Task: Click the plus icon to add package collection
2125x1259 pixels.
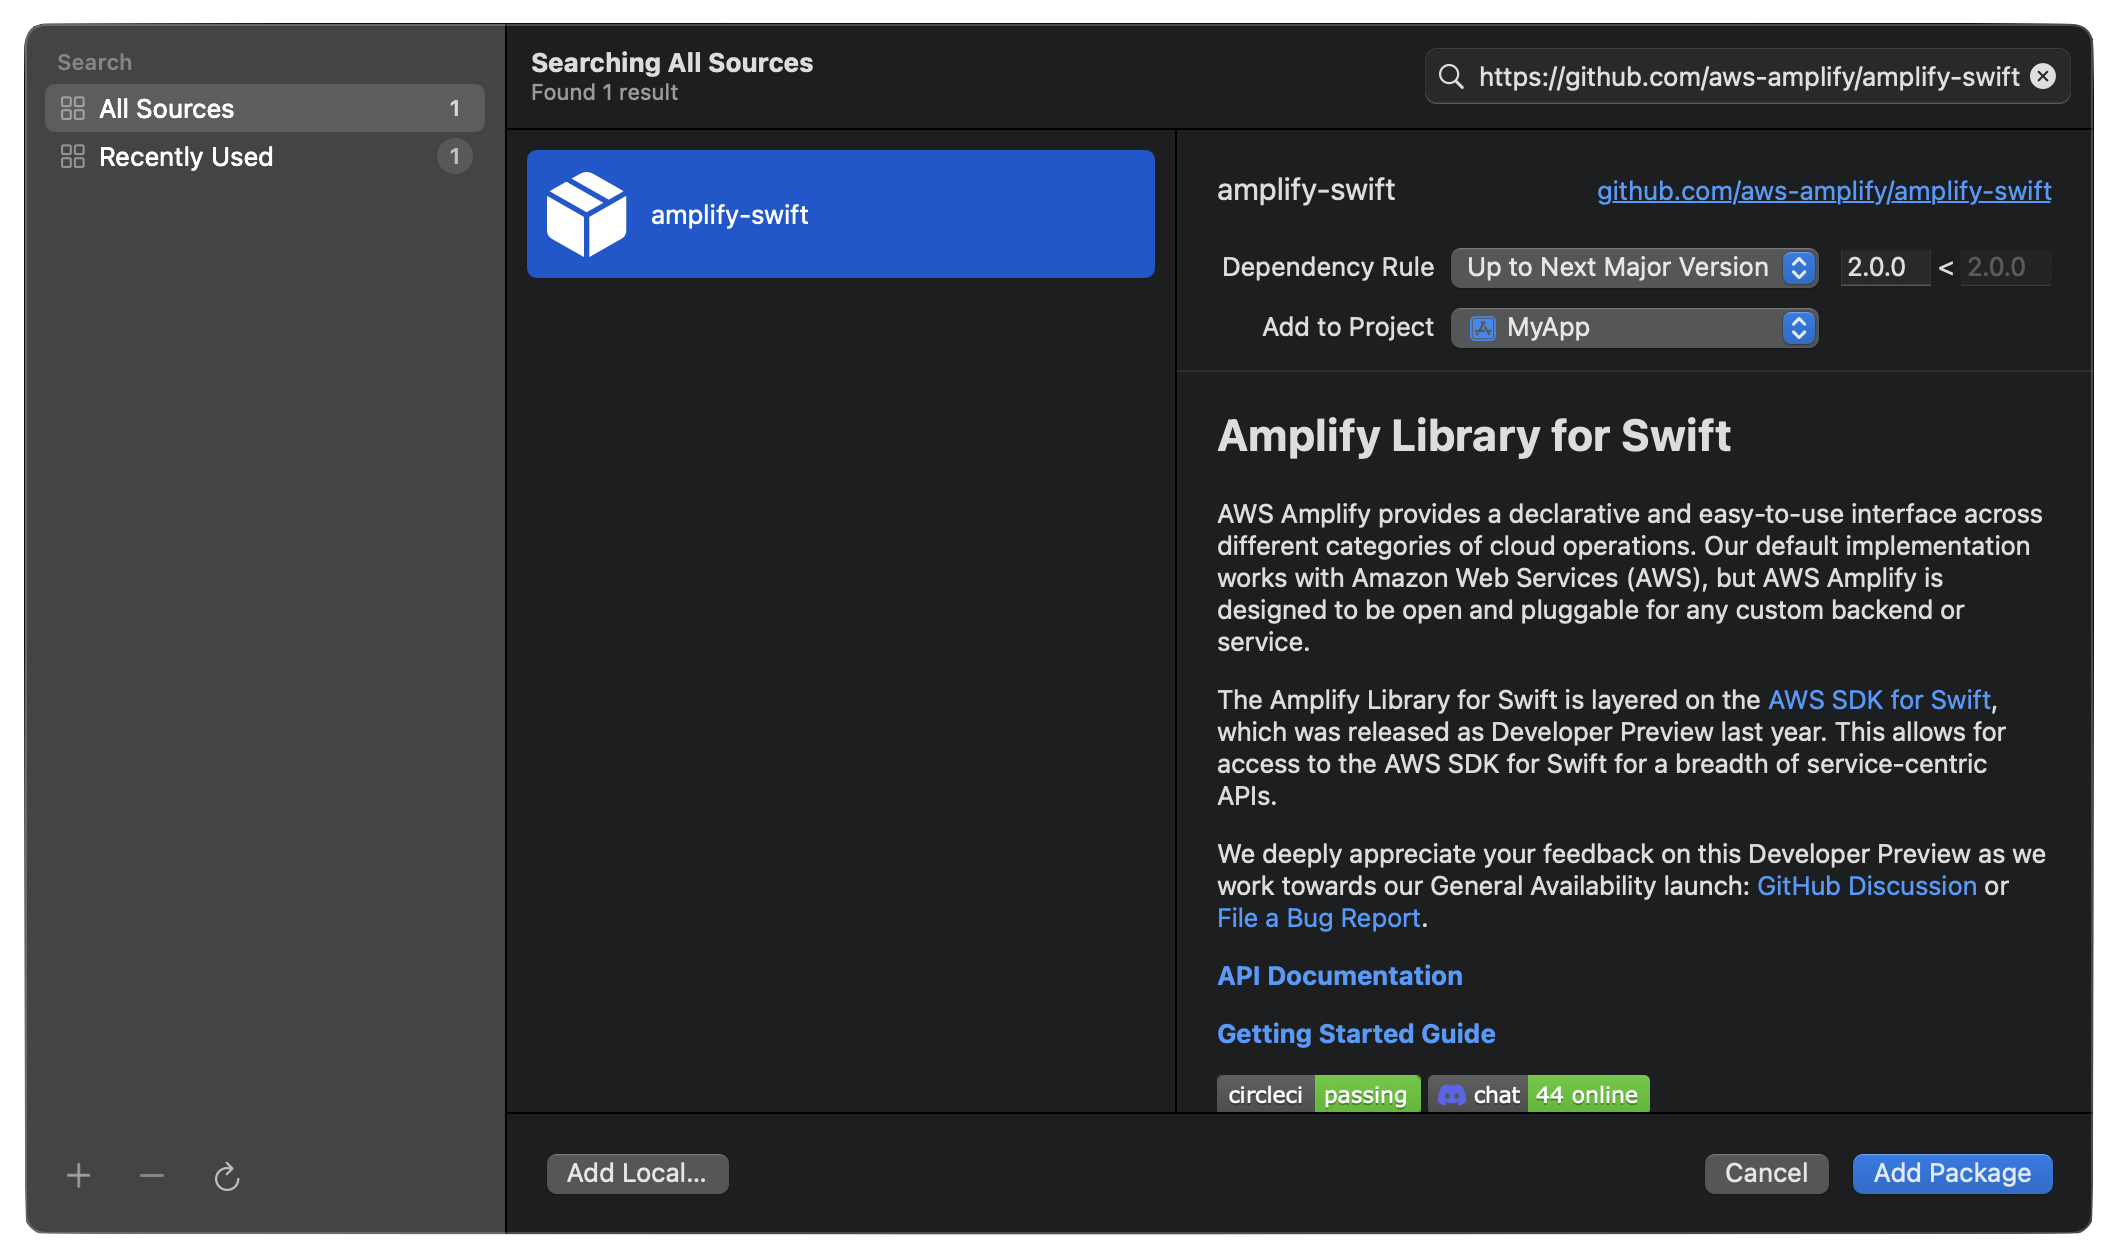Action: click(78, 1176)
